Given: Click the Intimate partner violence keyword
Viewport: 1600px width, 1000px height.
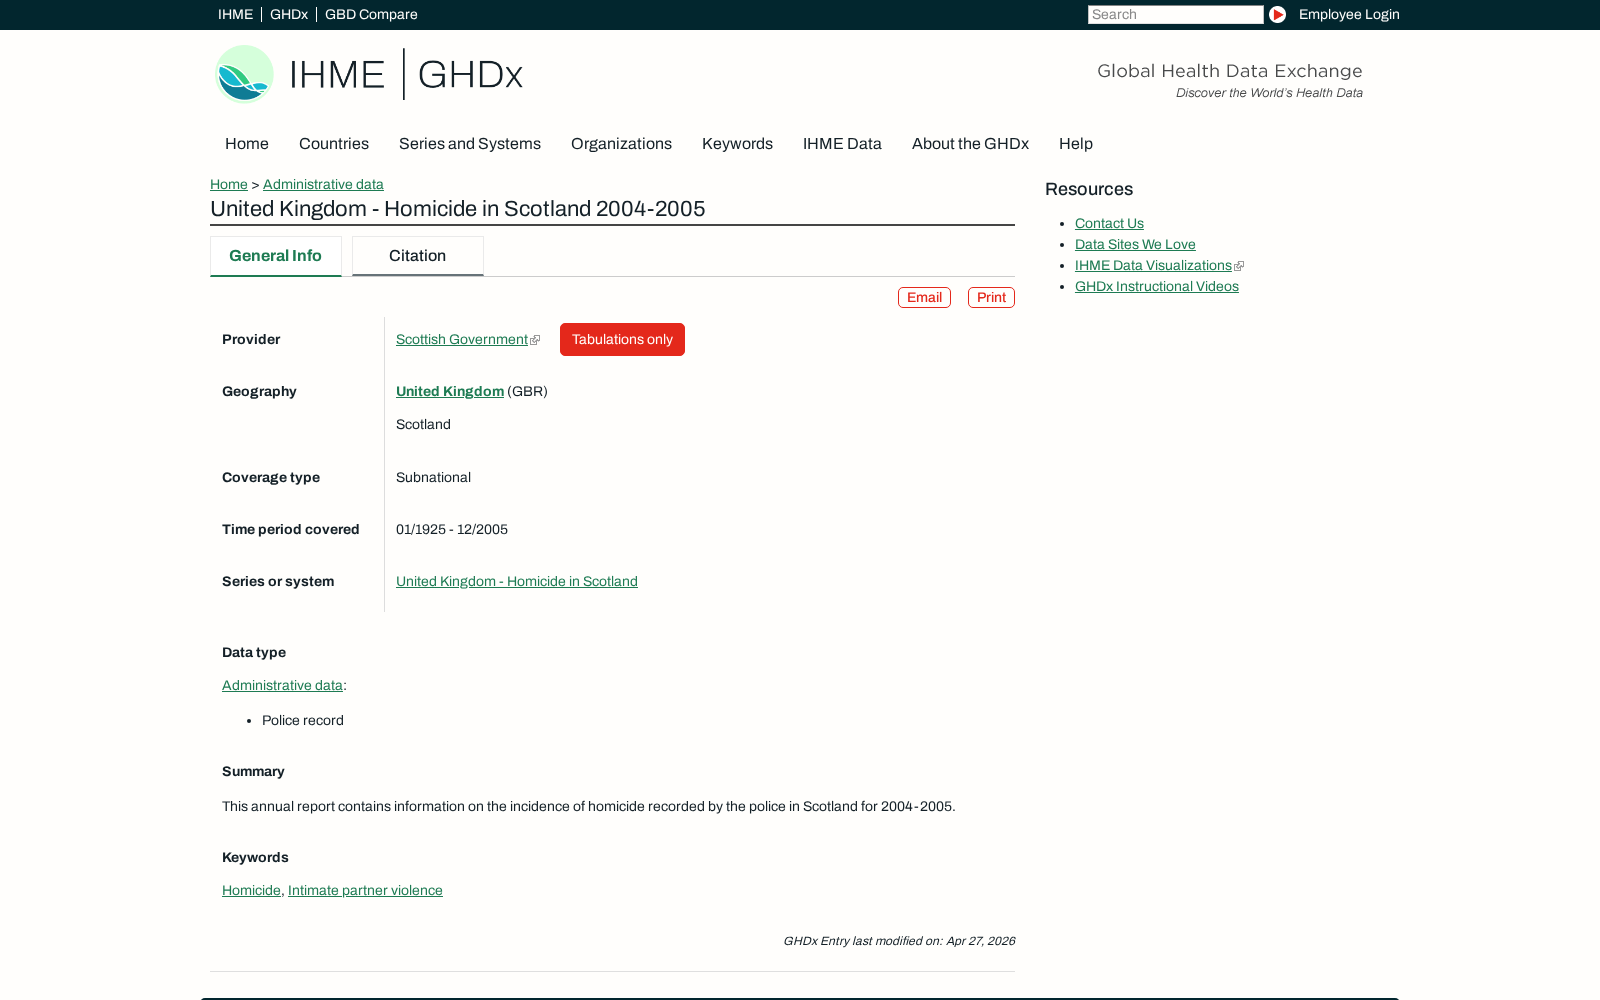Looking at the screenshot, I should click(x=365, y=890).
